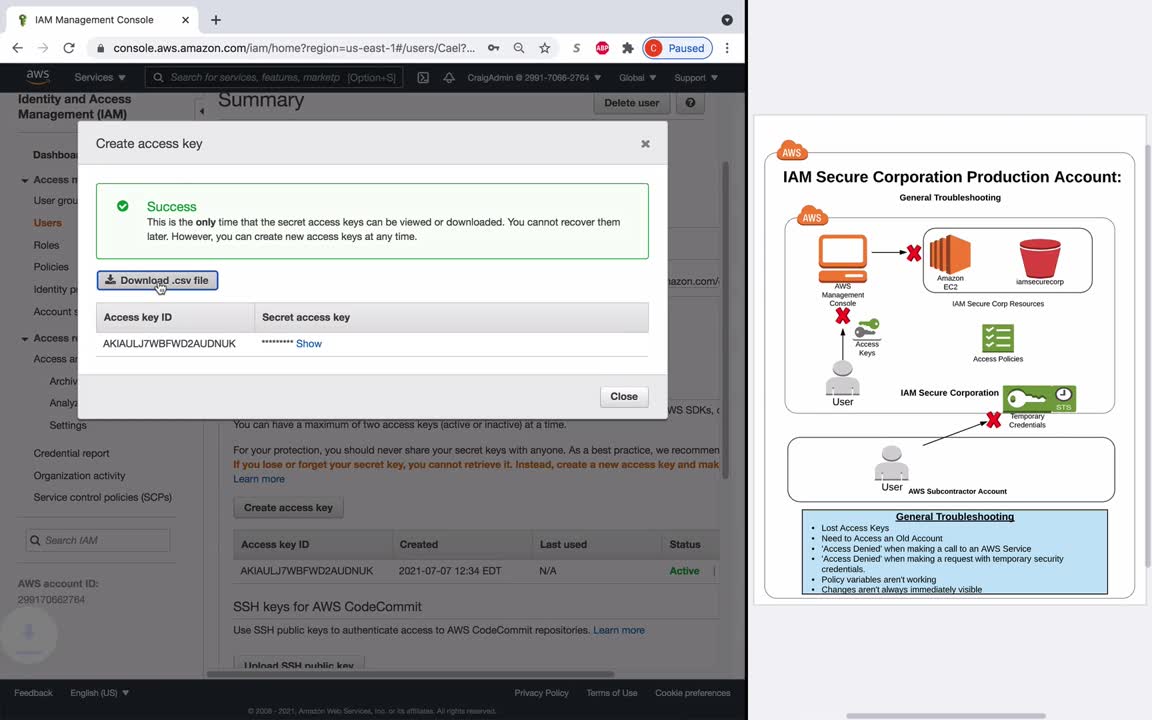Click the Active status in key table
This screenshot has height=720, width=1152.
click(x=684, y=571)
